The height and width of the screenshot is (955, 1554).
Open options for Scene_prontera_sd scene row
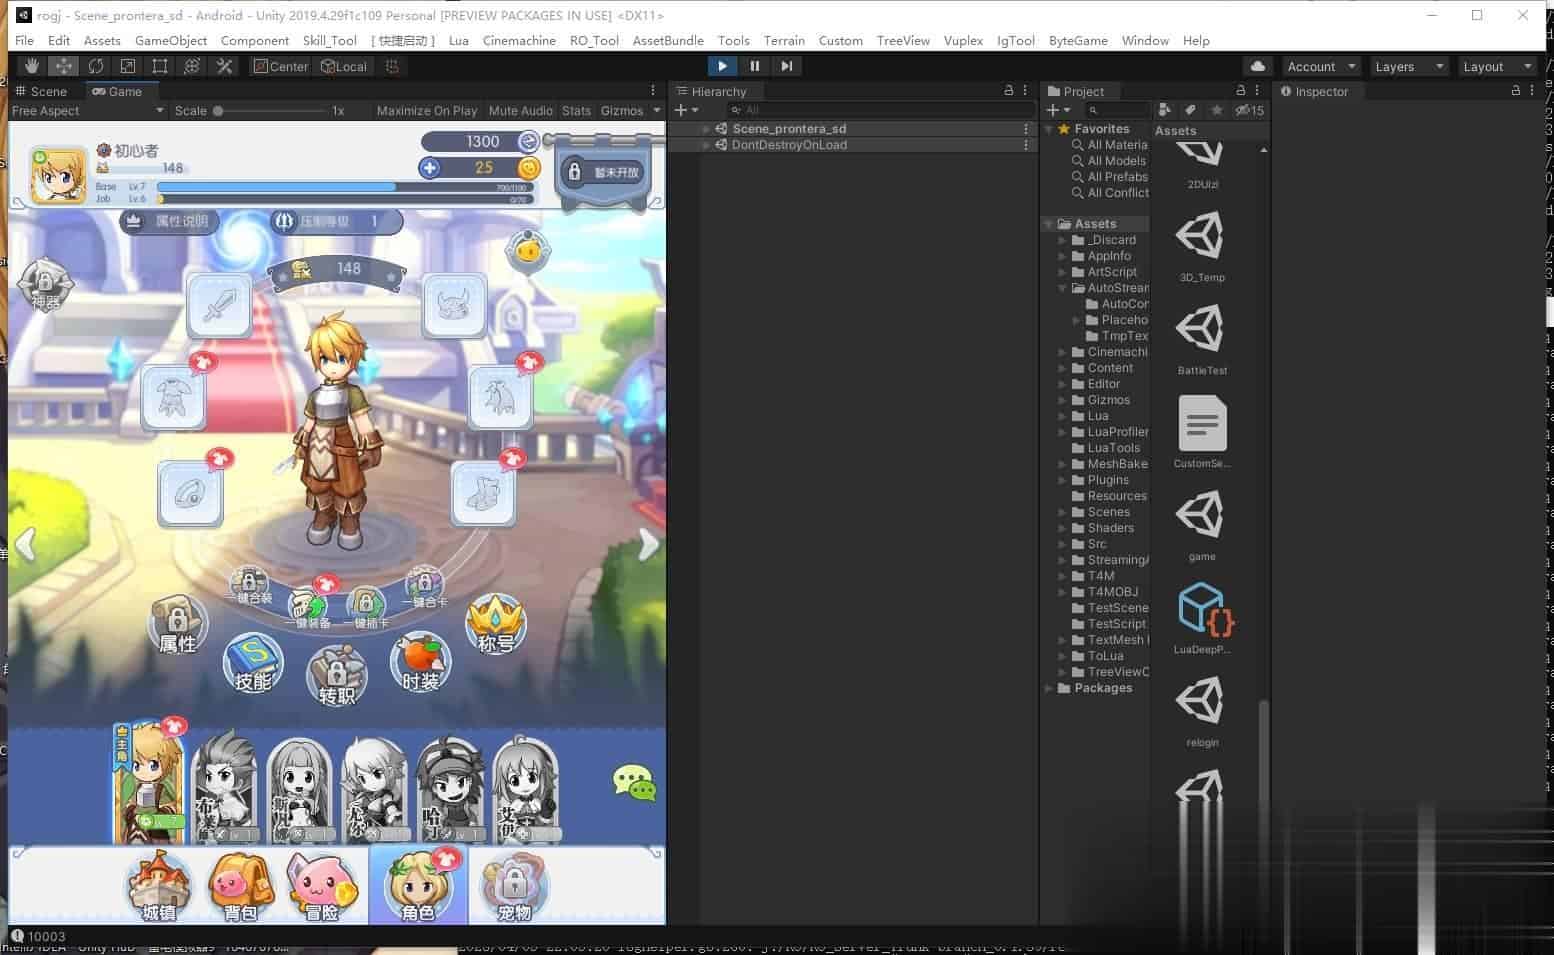pos(1026,129)
